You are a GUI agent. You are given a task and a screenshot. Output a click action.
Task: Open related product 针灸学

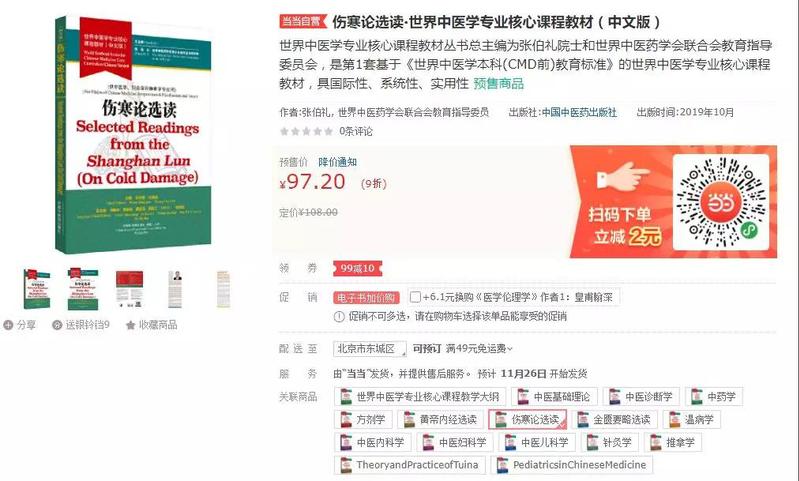coord(609,442)
